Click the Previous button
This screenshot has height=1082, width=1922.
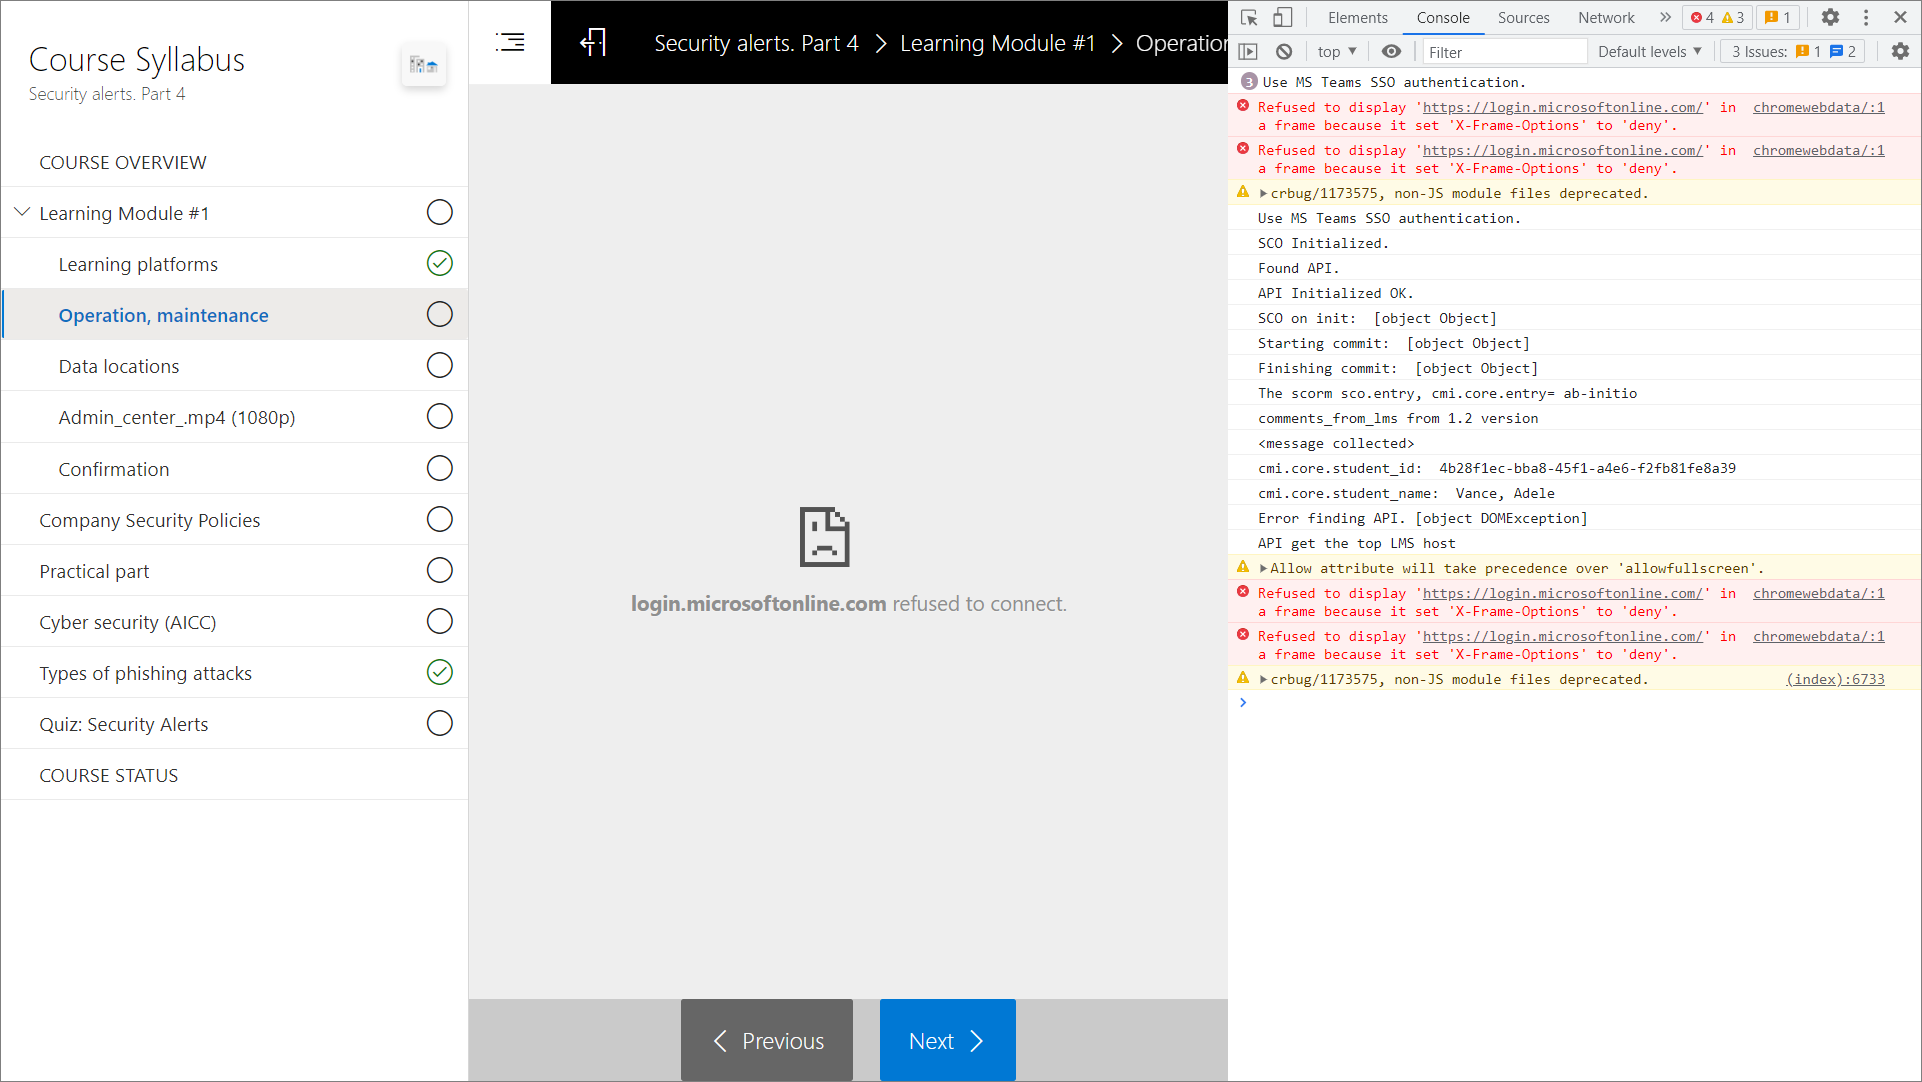(767, 1040)
